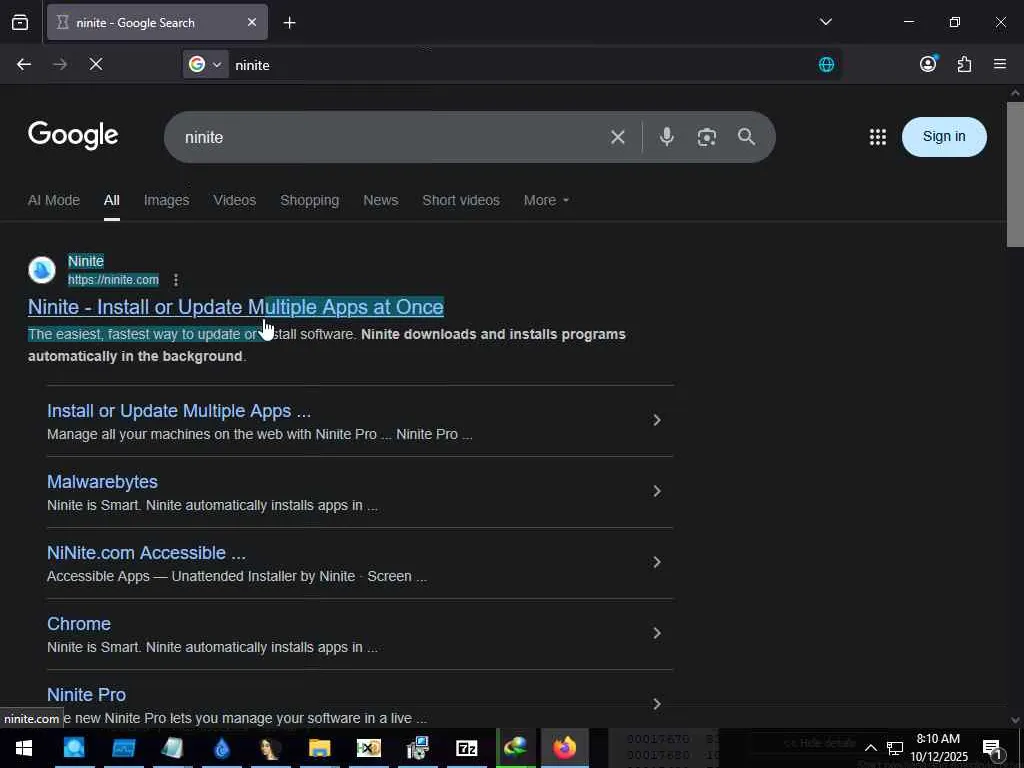Expand the Ninite Pro row chevron
The image size is (1024, 768).
(657, 704)
